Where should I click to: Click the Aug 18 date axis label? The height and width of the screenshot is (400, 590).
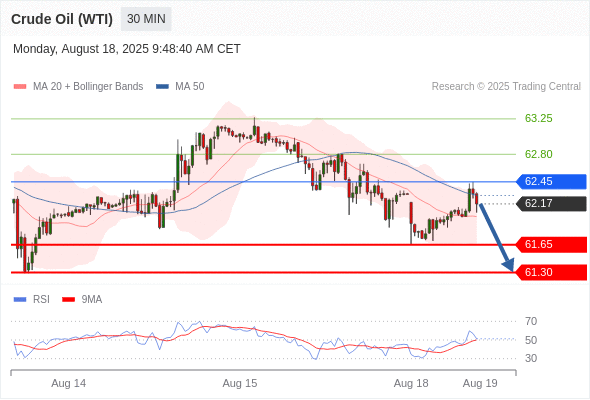point(411,383)
